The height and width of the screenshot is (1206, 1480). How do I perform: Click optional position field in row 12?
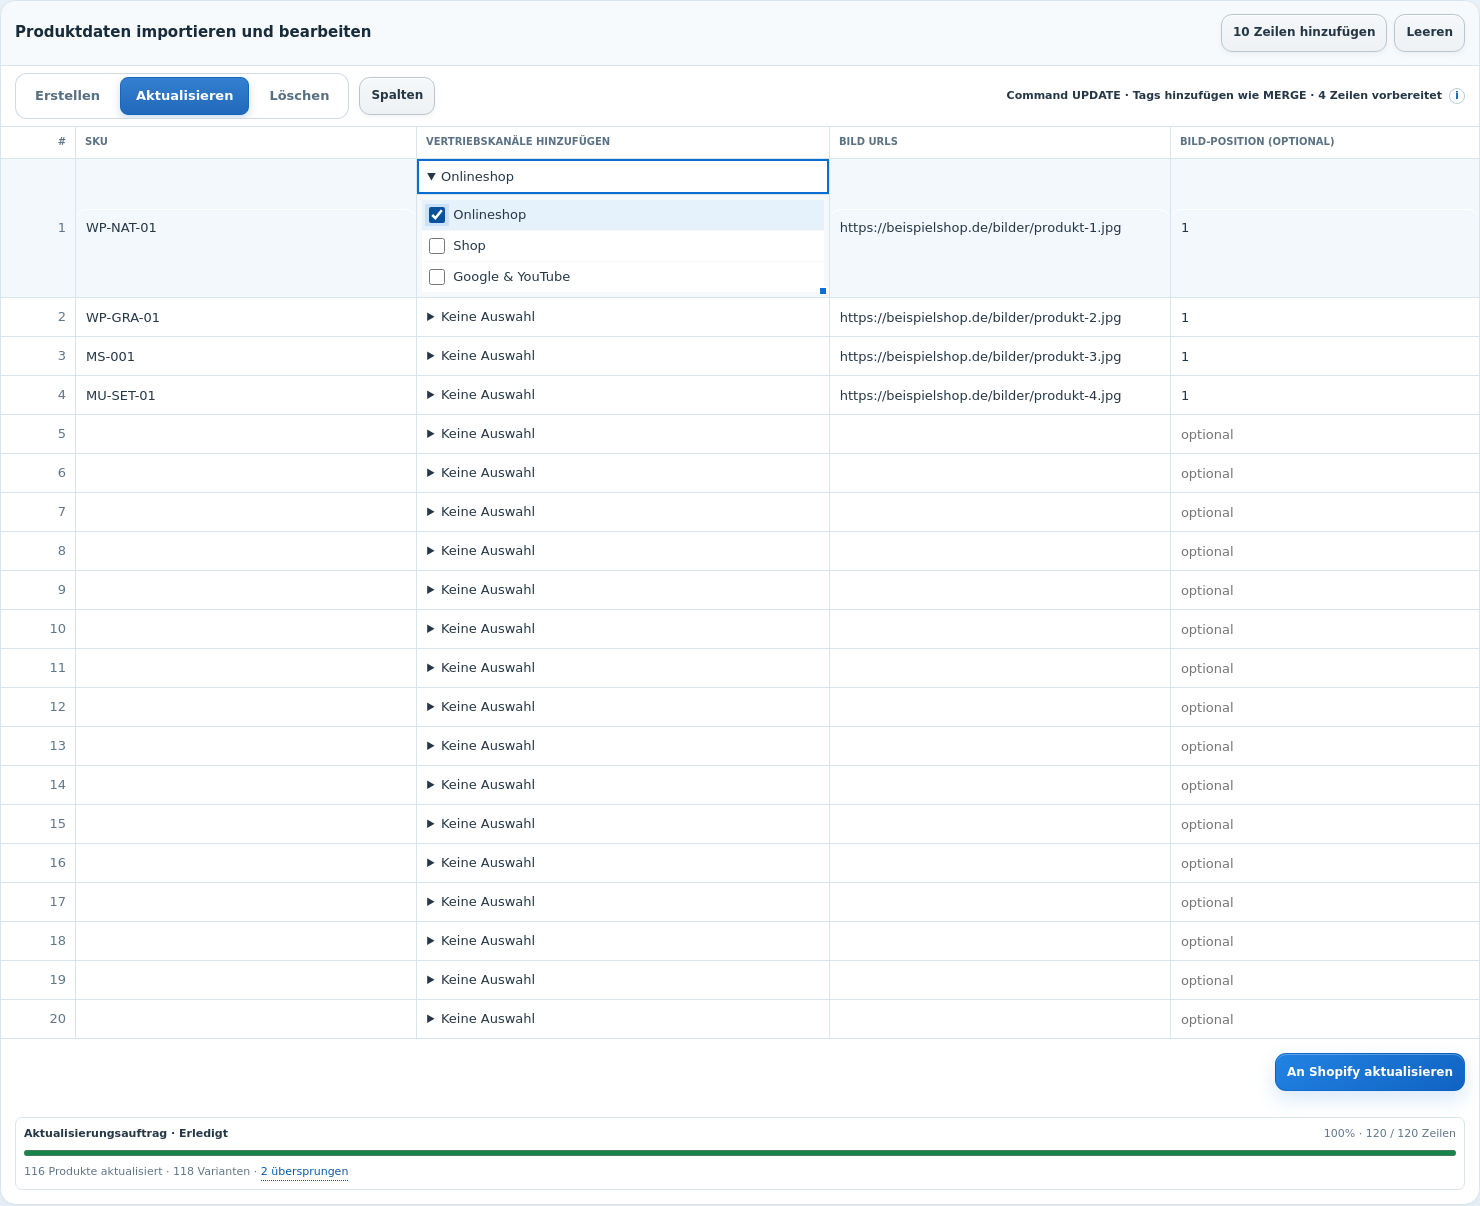pos(1325,708)
